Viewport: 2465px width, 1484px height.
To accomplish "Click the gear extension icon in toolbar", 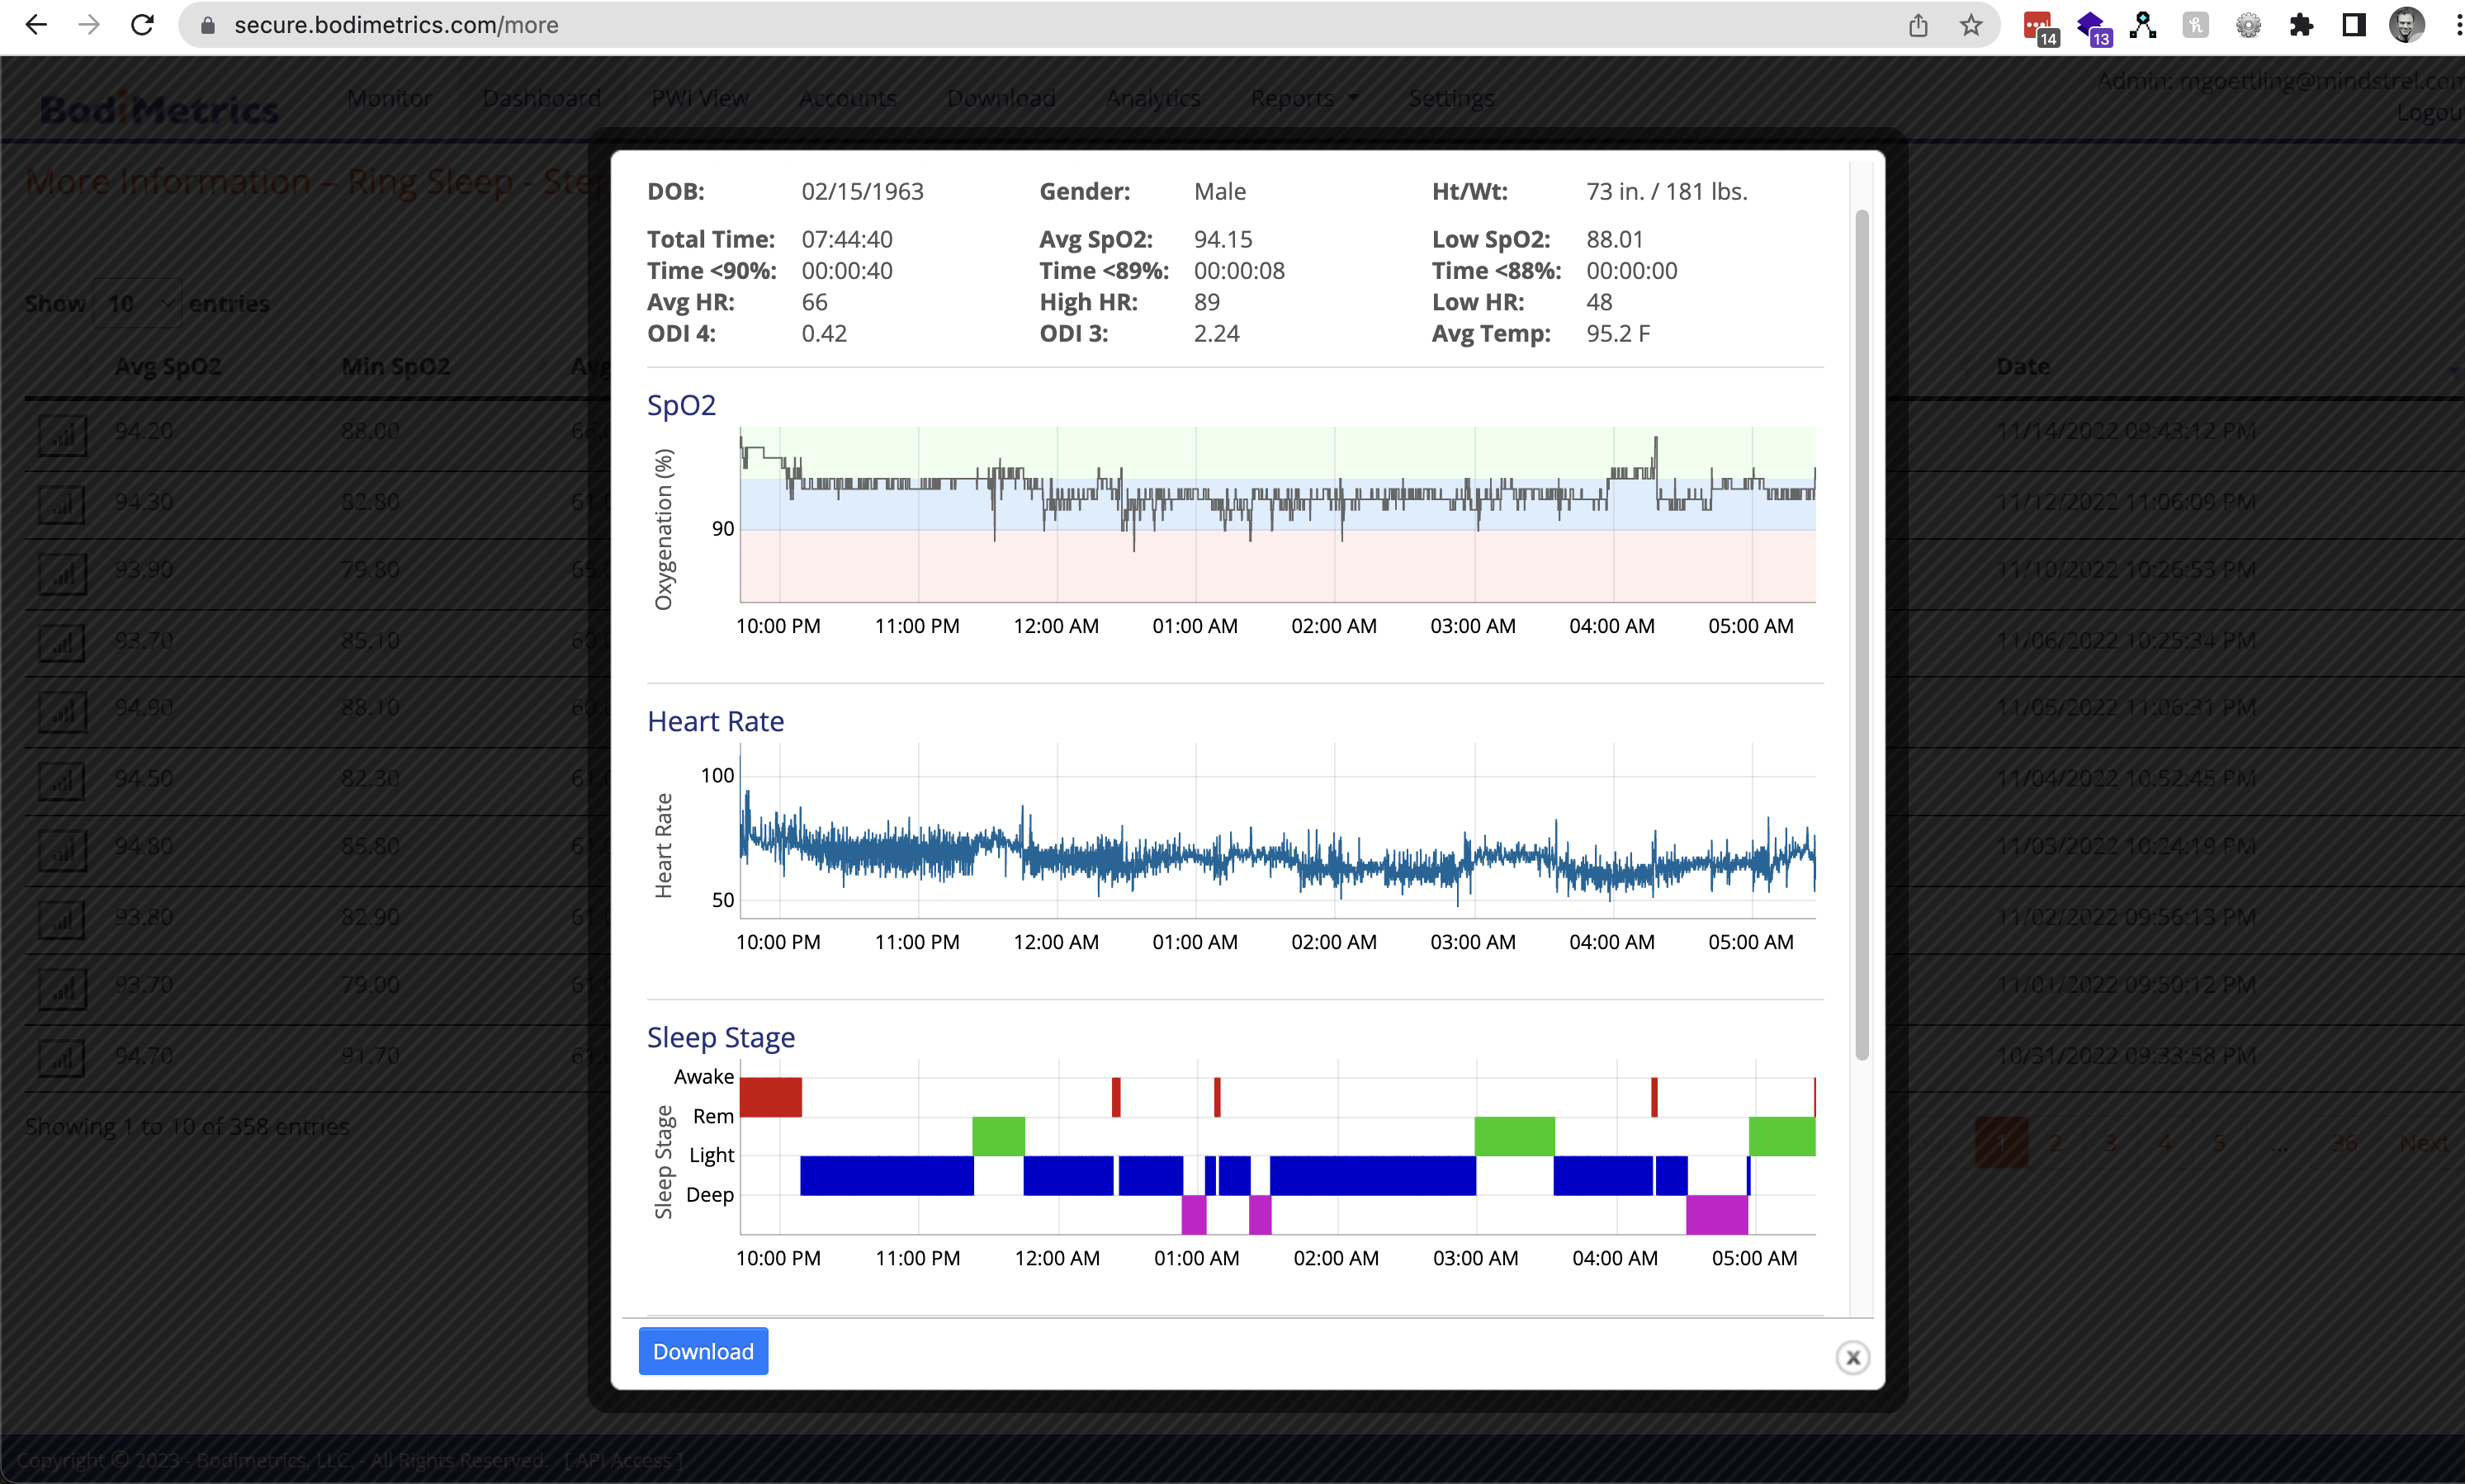I will click(x=2248, y=25).
